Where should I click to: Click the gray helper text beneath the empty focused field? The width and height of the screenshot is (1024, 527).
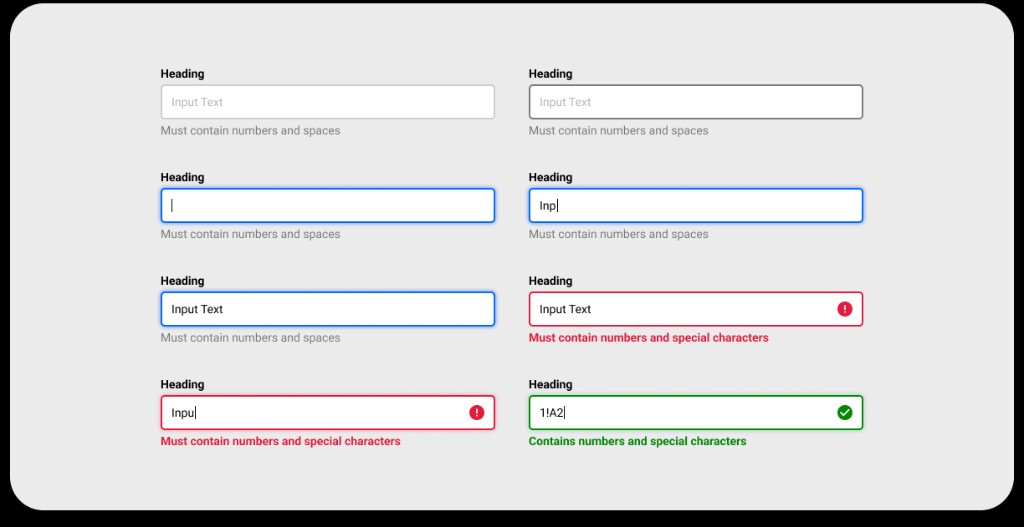coord(251,234)
